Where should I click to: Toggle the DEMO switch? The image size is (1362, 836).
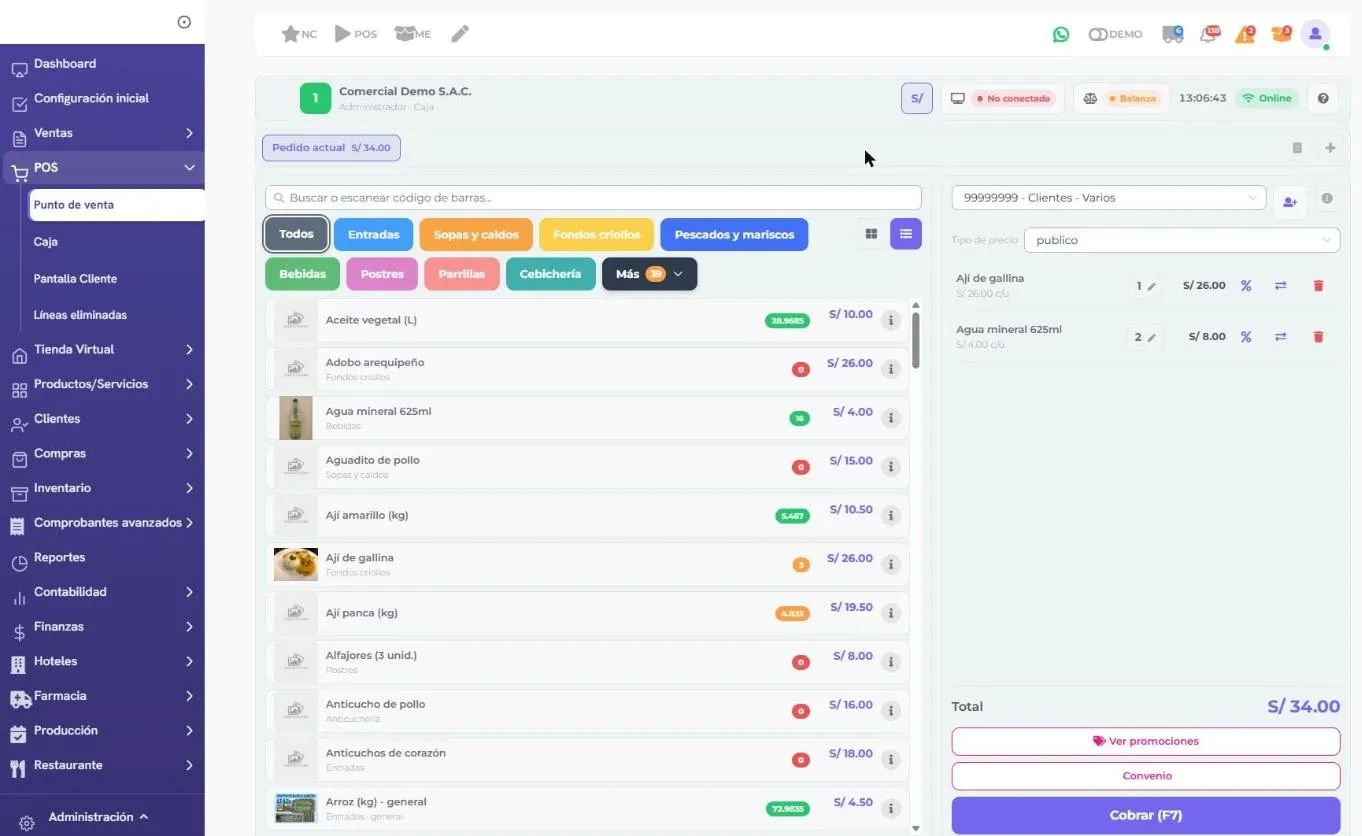pyautogui.click(x=1115, y=34)
